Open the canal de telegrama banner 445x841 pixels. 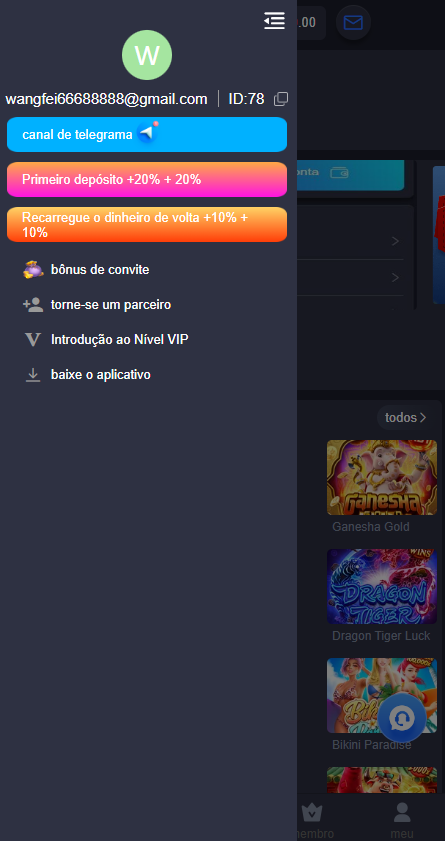(147, 135)
